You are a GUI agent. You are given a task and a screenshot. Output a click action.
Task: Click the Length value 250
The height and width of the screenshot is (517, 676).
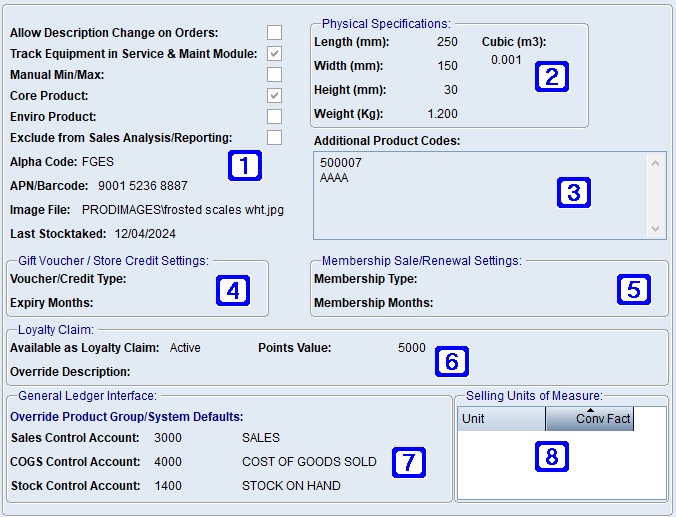tap(447, 42)
